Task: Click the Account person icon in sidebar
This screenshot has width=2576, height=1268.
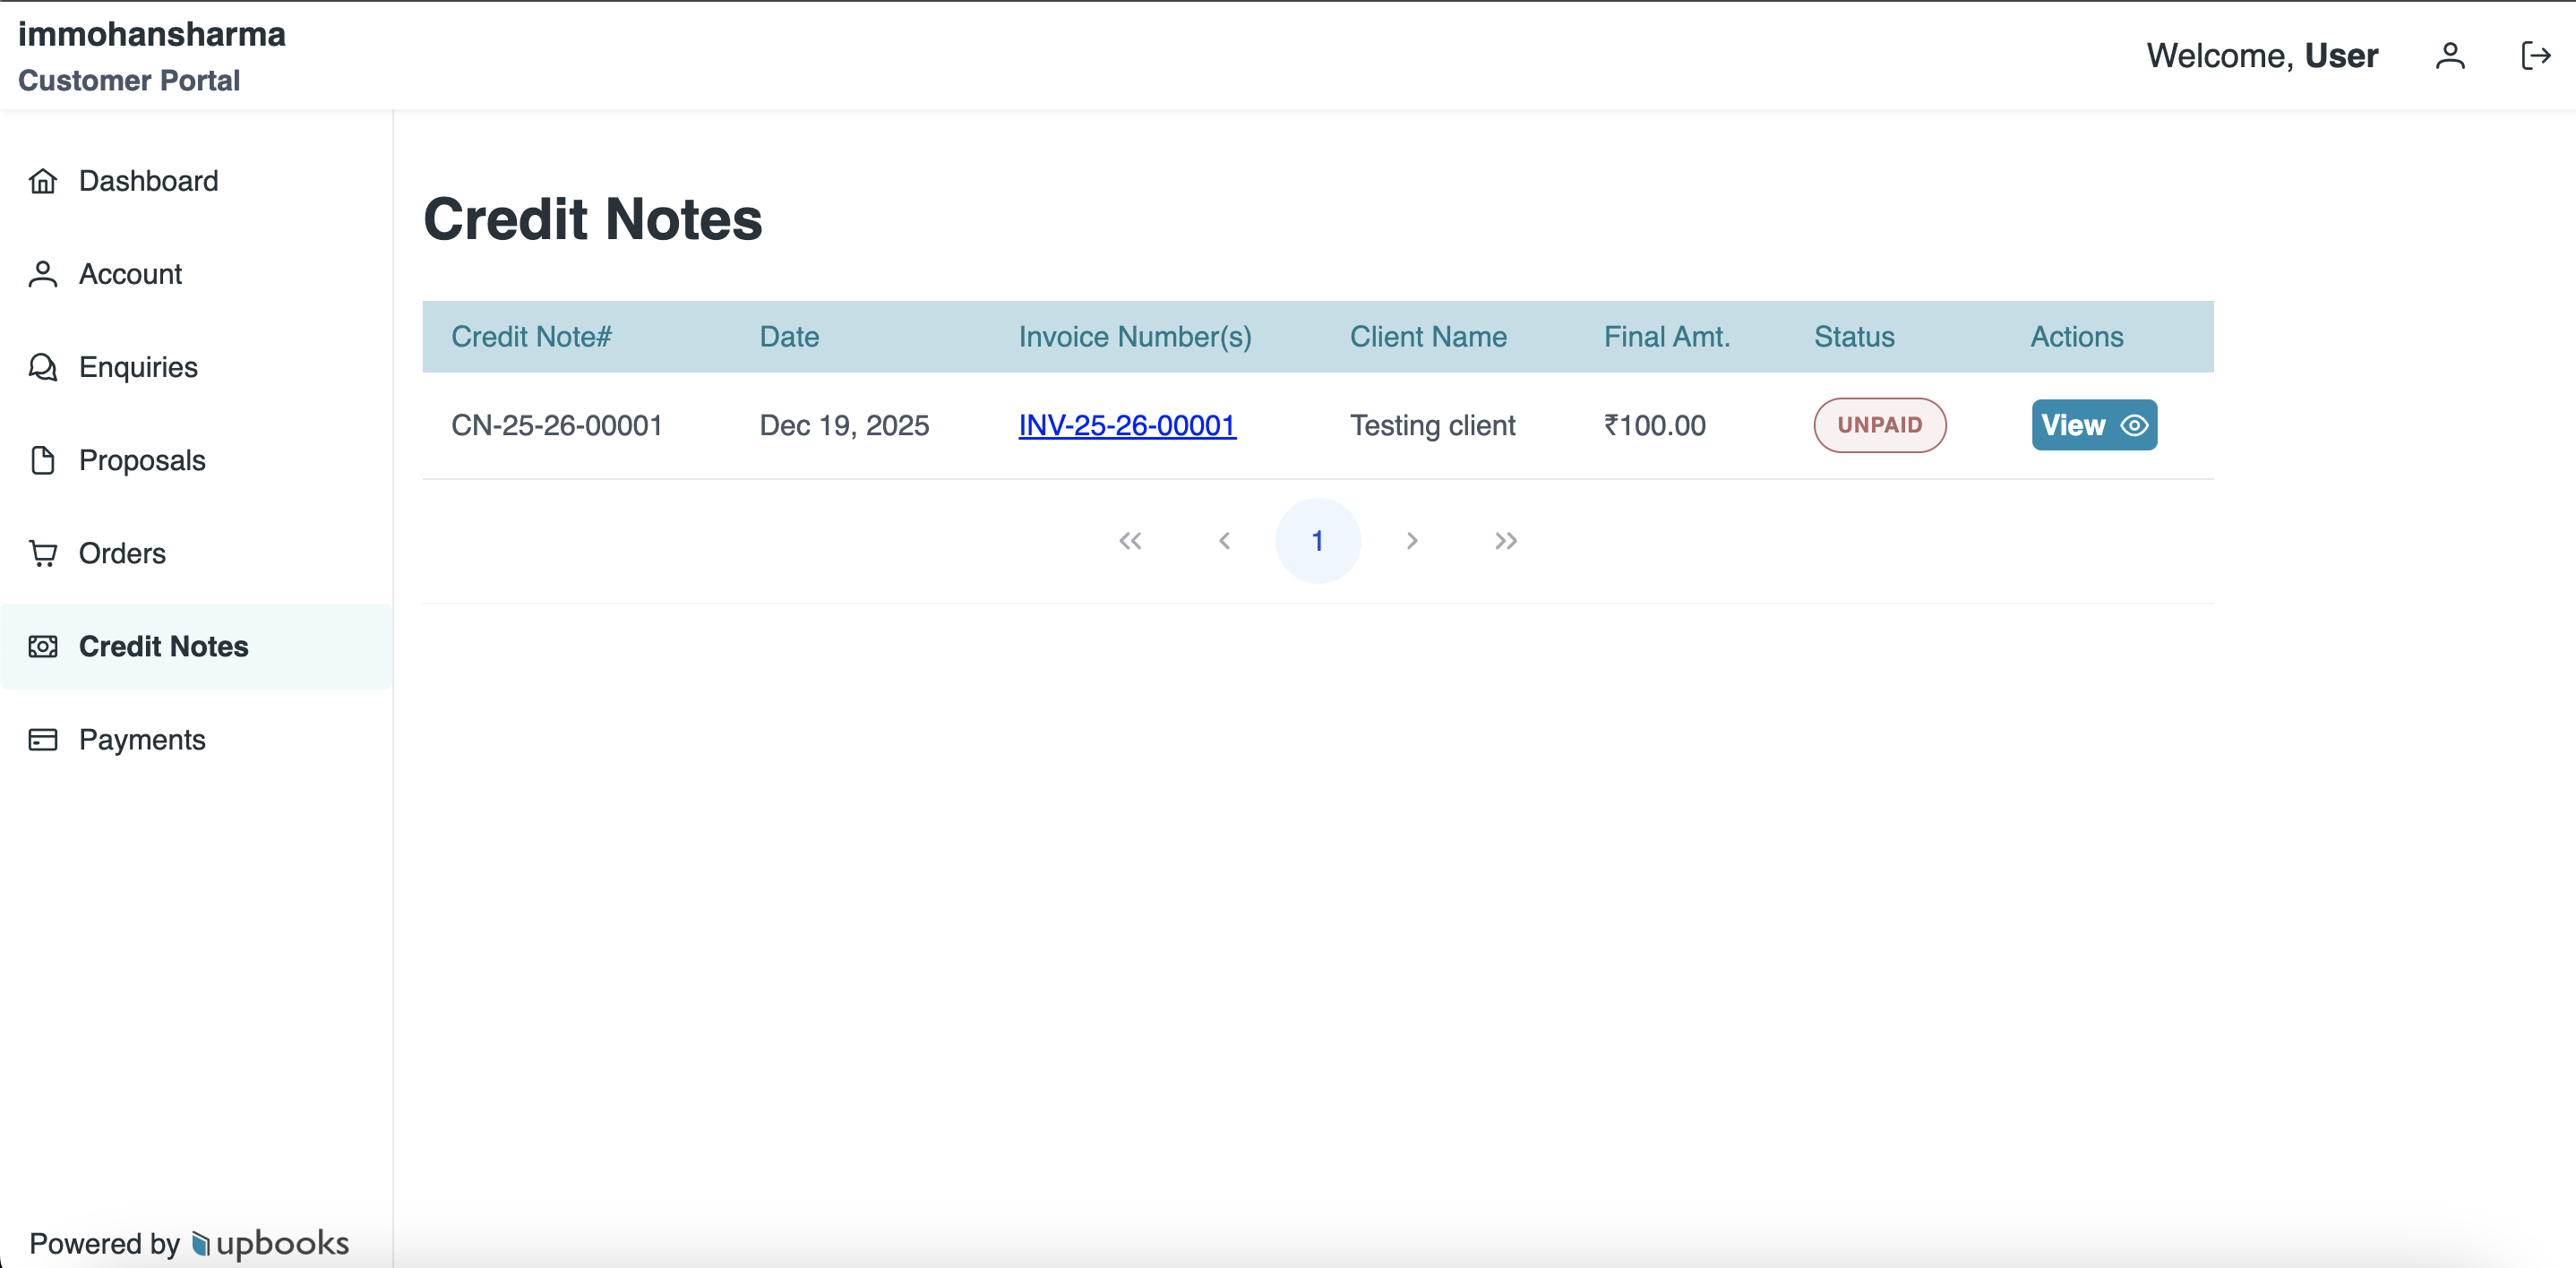Action: 42,273
